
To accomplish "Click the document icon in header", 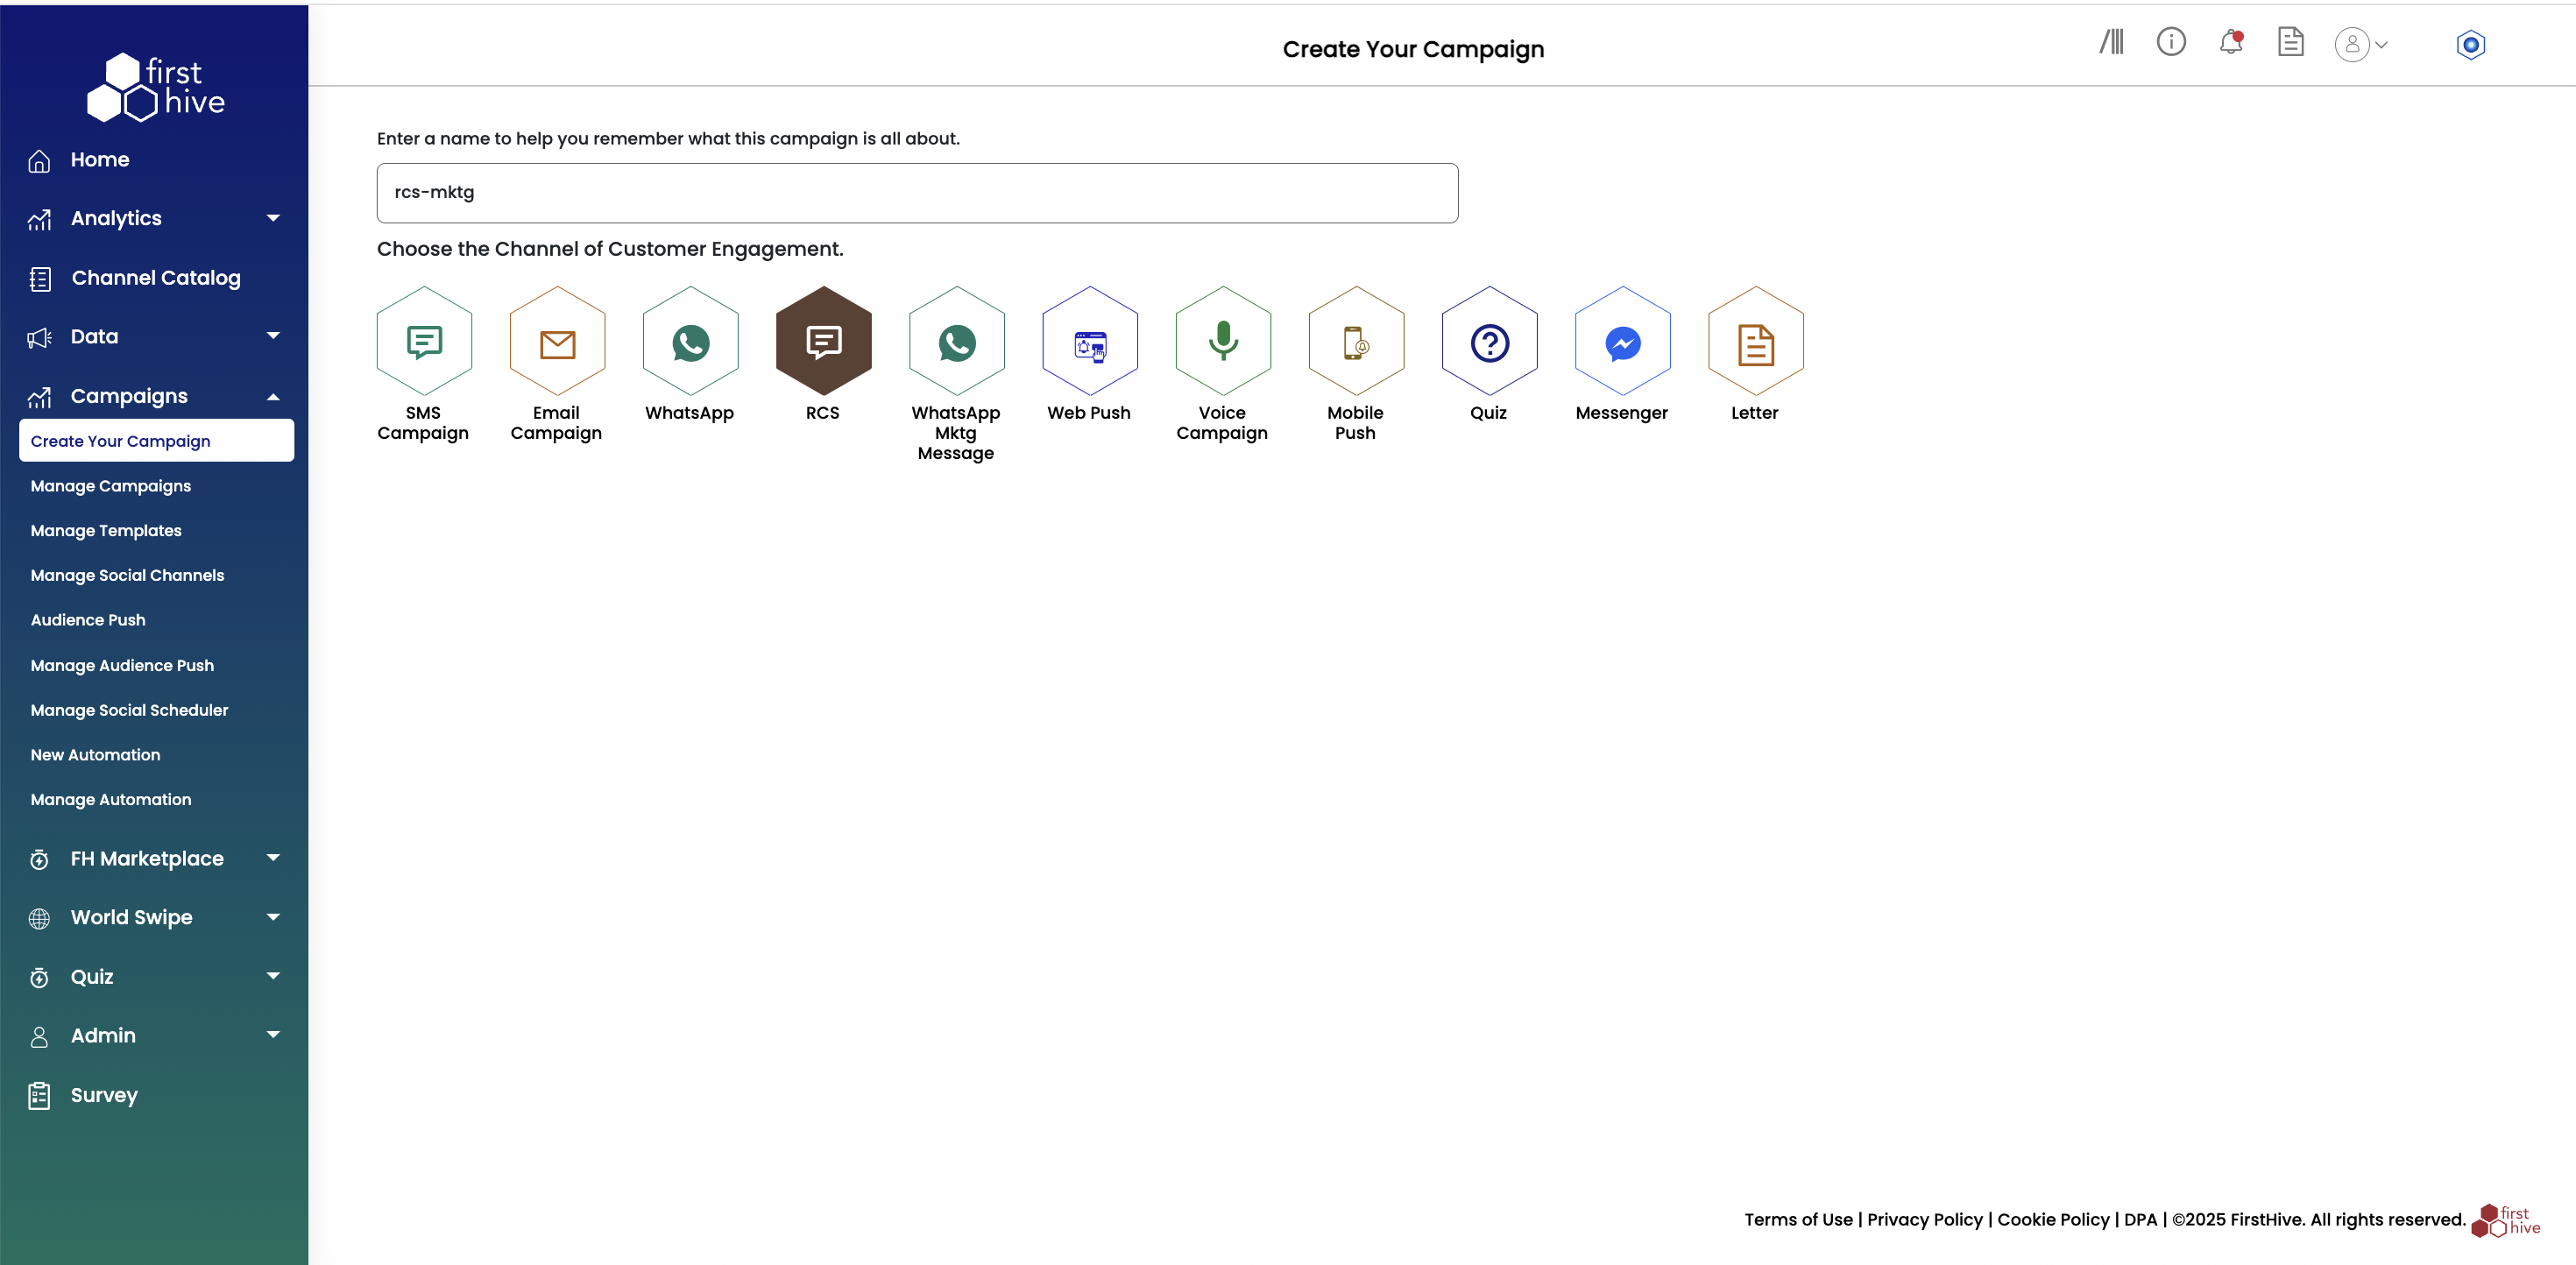I will 2290,42.
